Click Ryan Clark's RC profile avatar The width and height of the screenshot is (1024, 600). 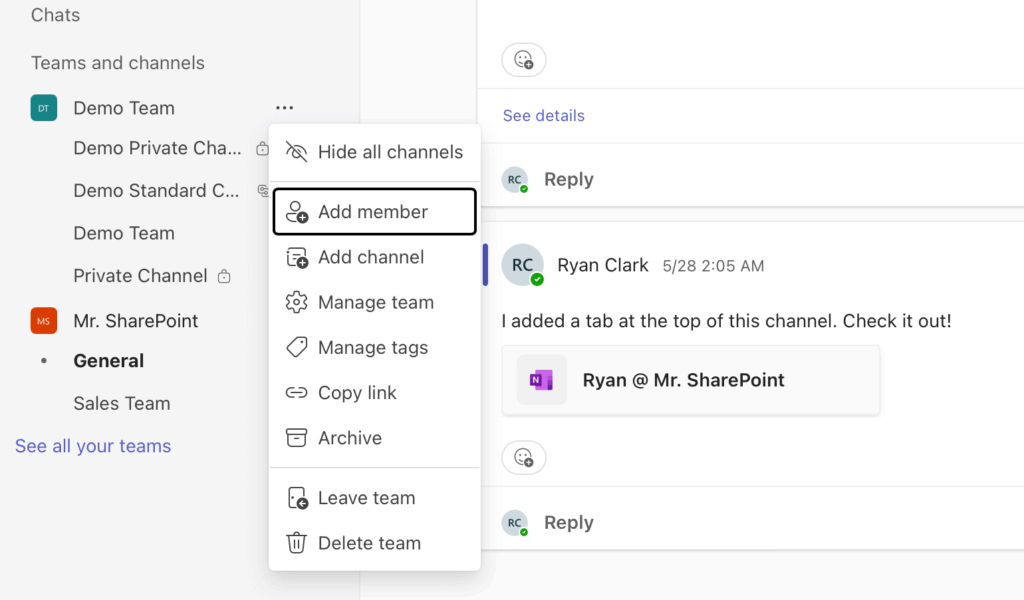(522, 265)
